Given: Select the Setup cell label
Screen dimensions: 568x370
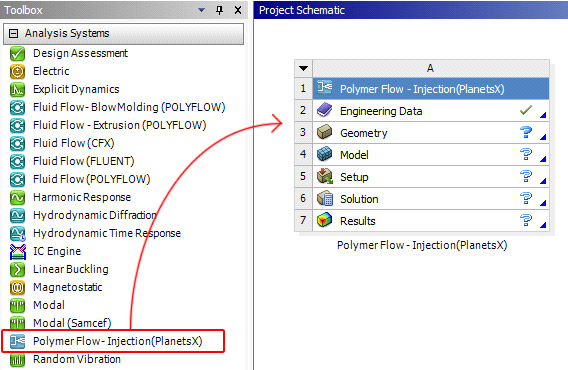Looking at the screenshot, I should pyautogui.click(x=354, y=177).
